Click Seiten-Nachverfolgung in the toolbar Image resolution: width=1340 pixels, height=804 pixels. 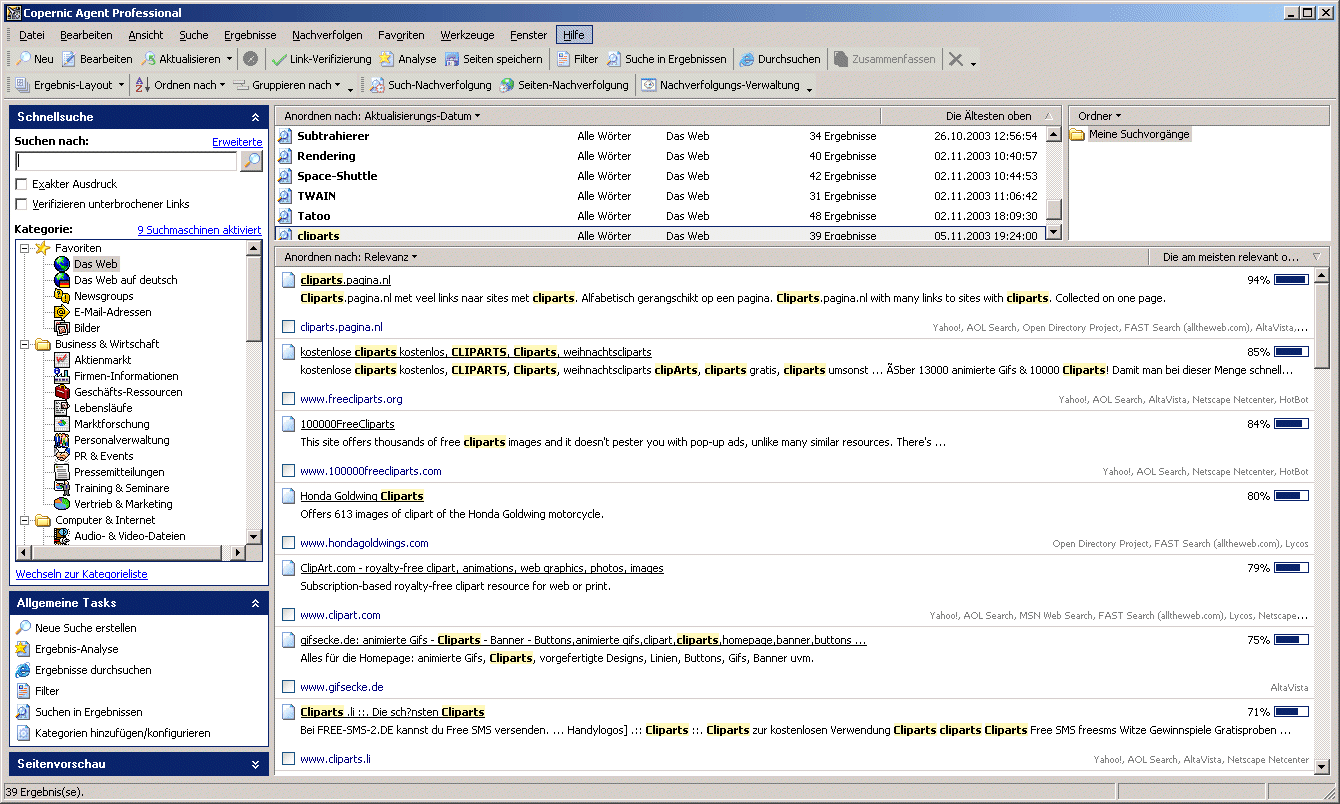tap(565, 85)
